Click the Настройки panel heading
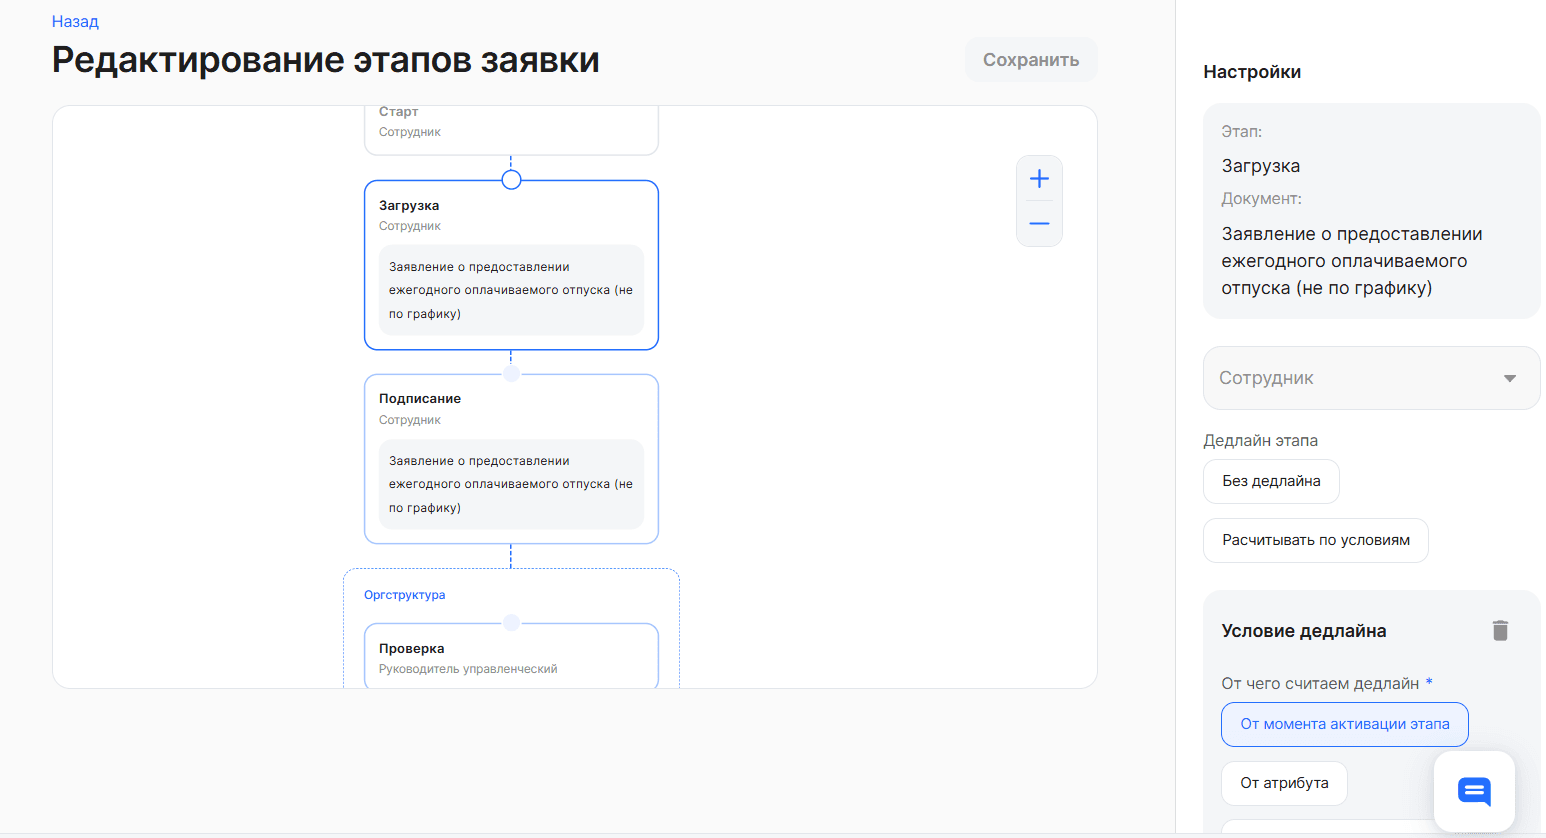This screenshot has width=1546, height=838. coord(1252,72)
